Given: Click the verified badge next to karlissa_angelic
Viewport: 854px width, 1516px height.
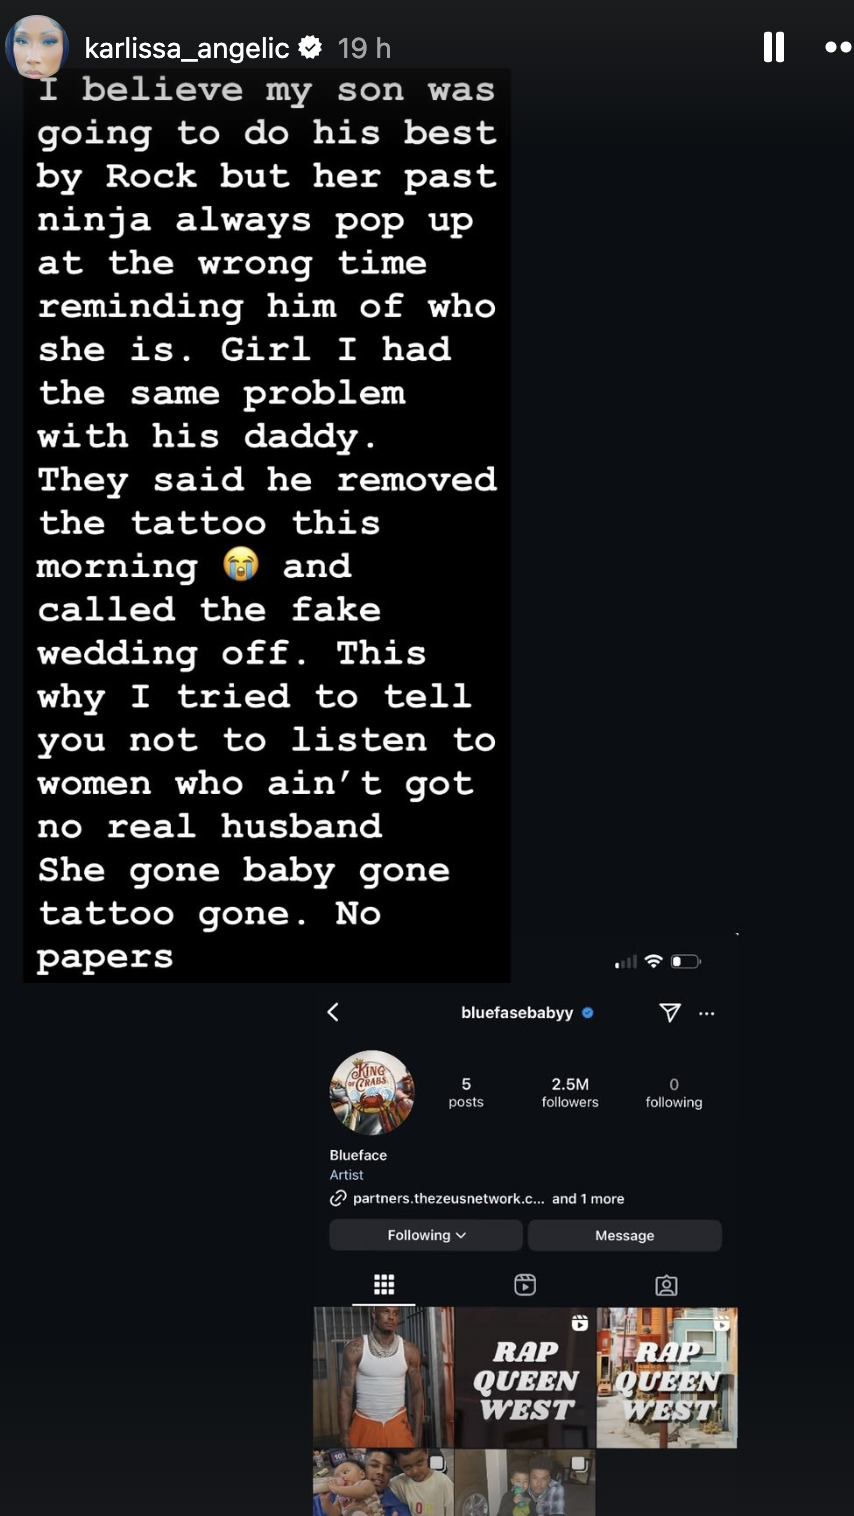Looking at the screenshot, I should 311,46.
